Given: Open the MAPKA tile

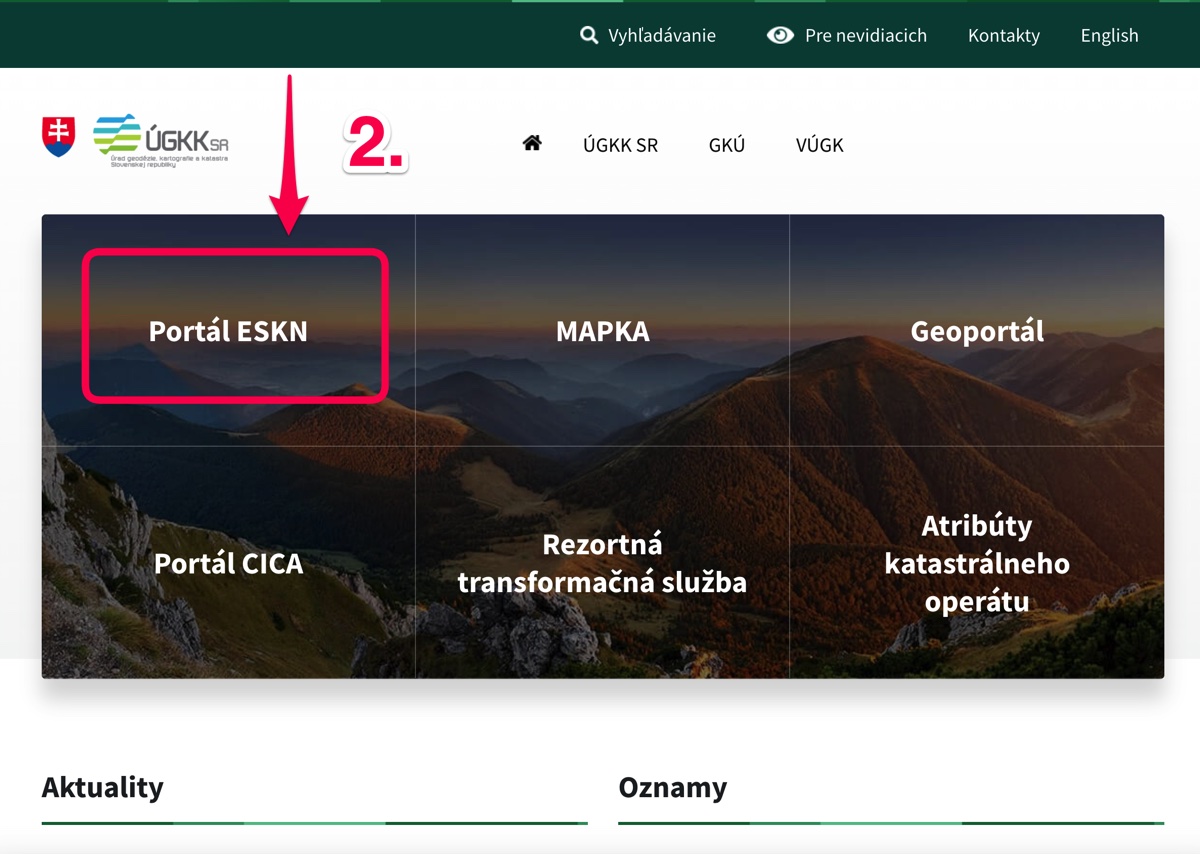Looking at the screenshot, I should pos(603,331).
